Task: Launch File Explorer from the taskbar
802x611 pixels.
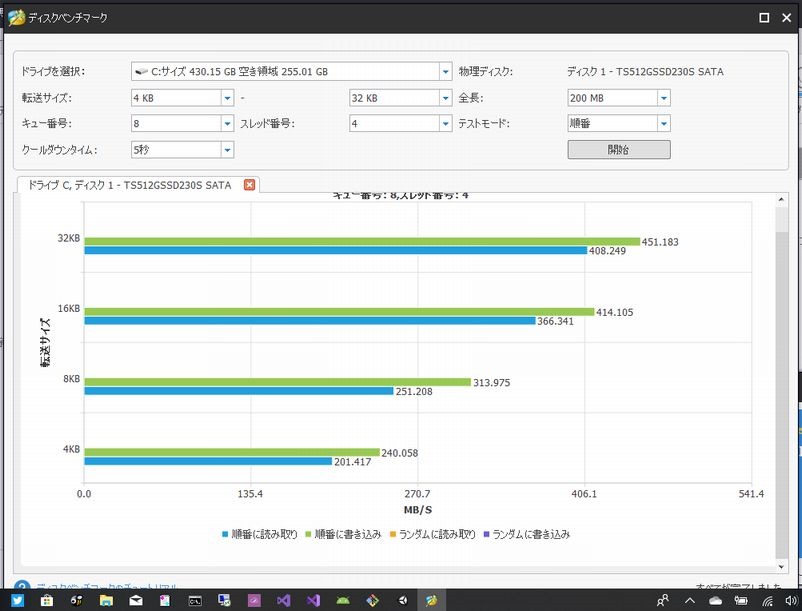Action: (x=105, y=600)
